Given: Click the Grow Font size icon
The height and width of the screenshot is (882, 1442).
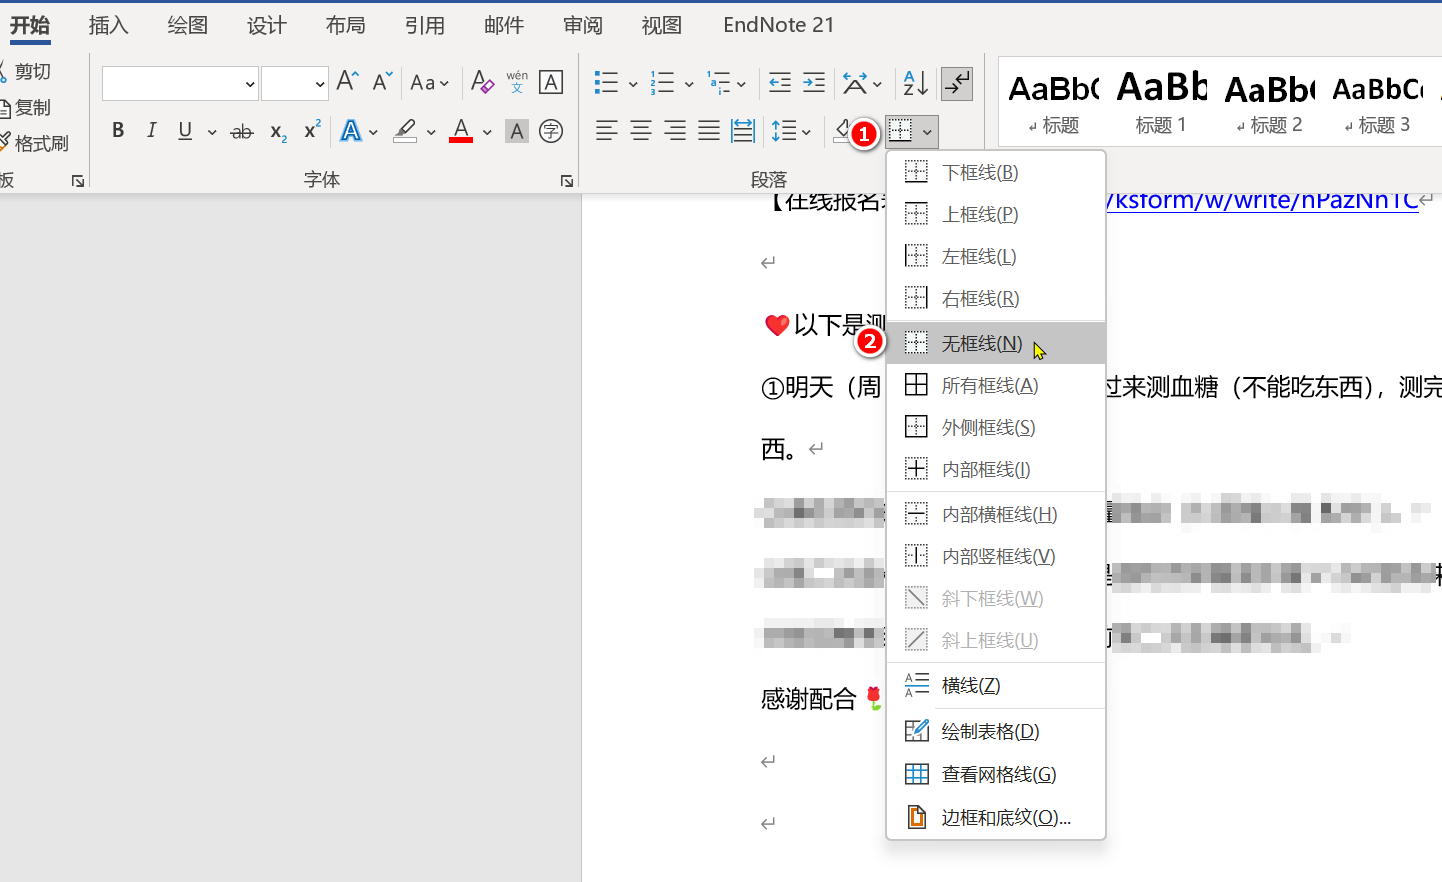Looking at the screenshot, I should coord(347,82).
